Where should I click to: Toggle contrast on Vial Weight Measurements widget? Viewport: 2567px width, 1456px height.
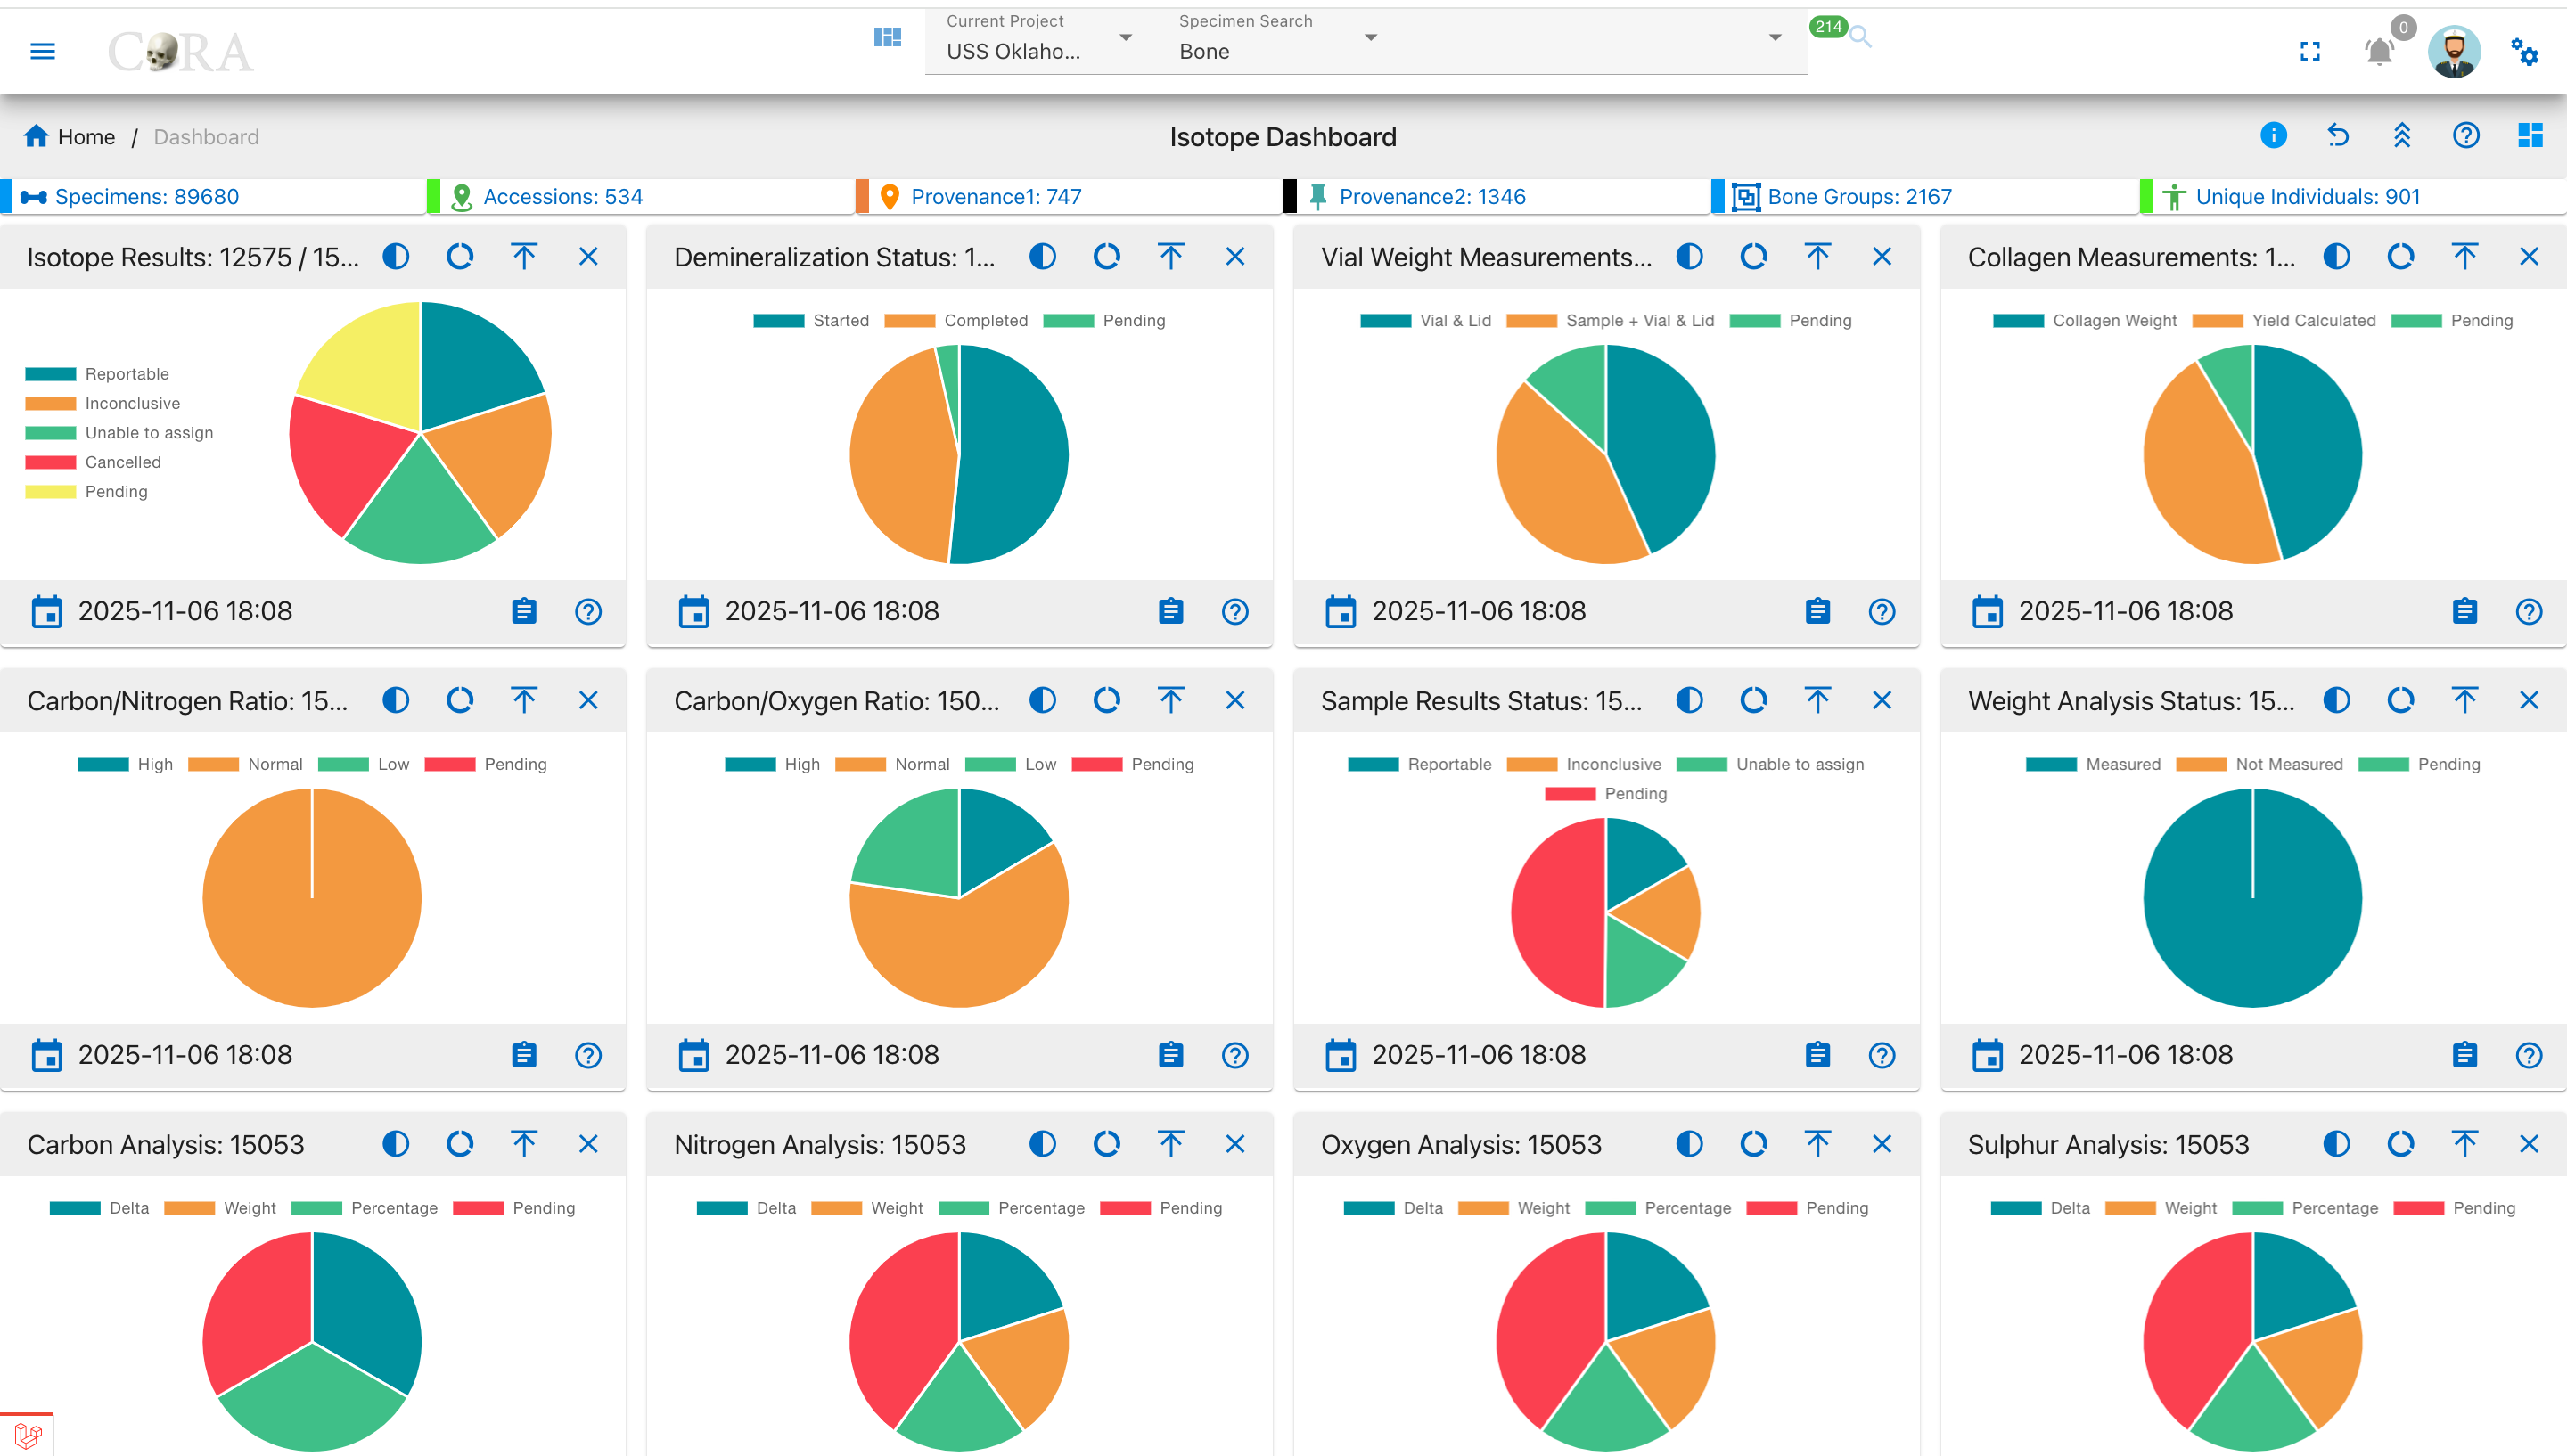pyautogui.click(x=1690, y=257)
